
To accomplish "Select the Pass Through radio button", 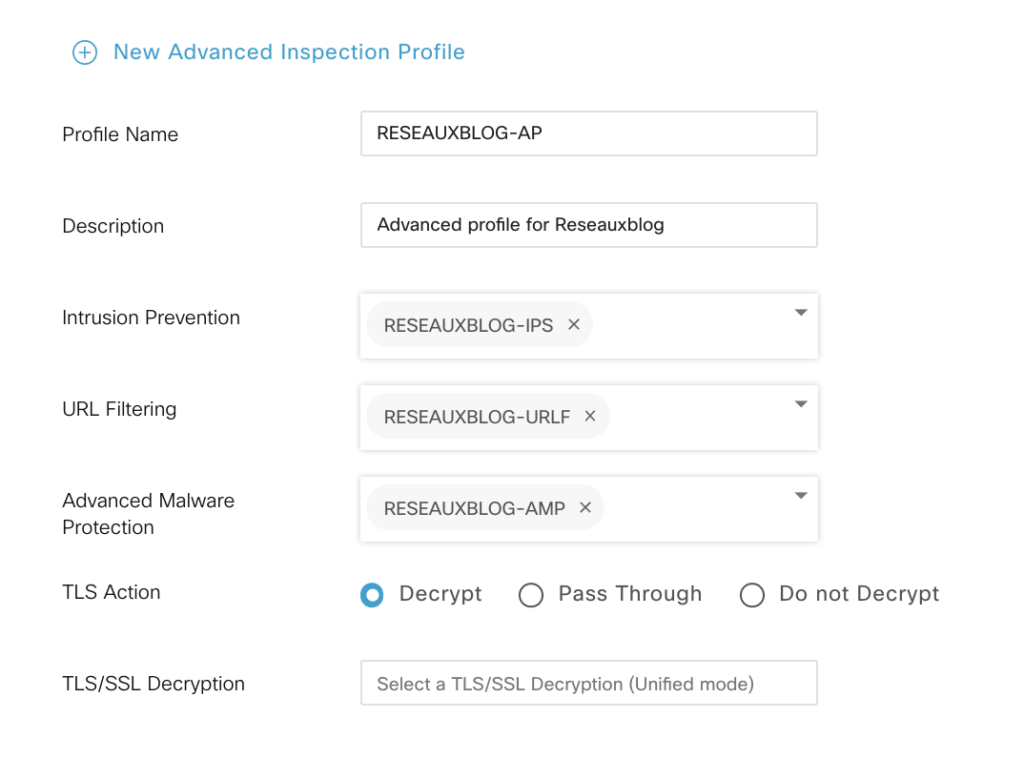I will click(x=531, y=595).
